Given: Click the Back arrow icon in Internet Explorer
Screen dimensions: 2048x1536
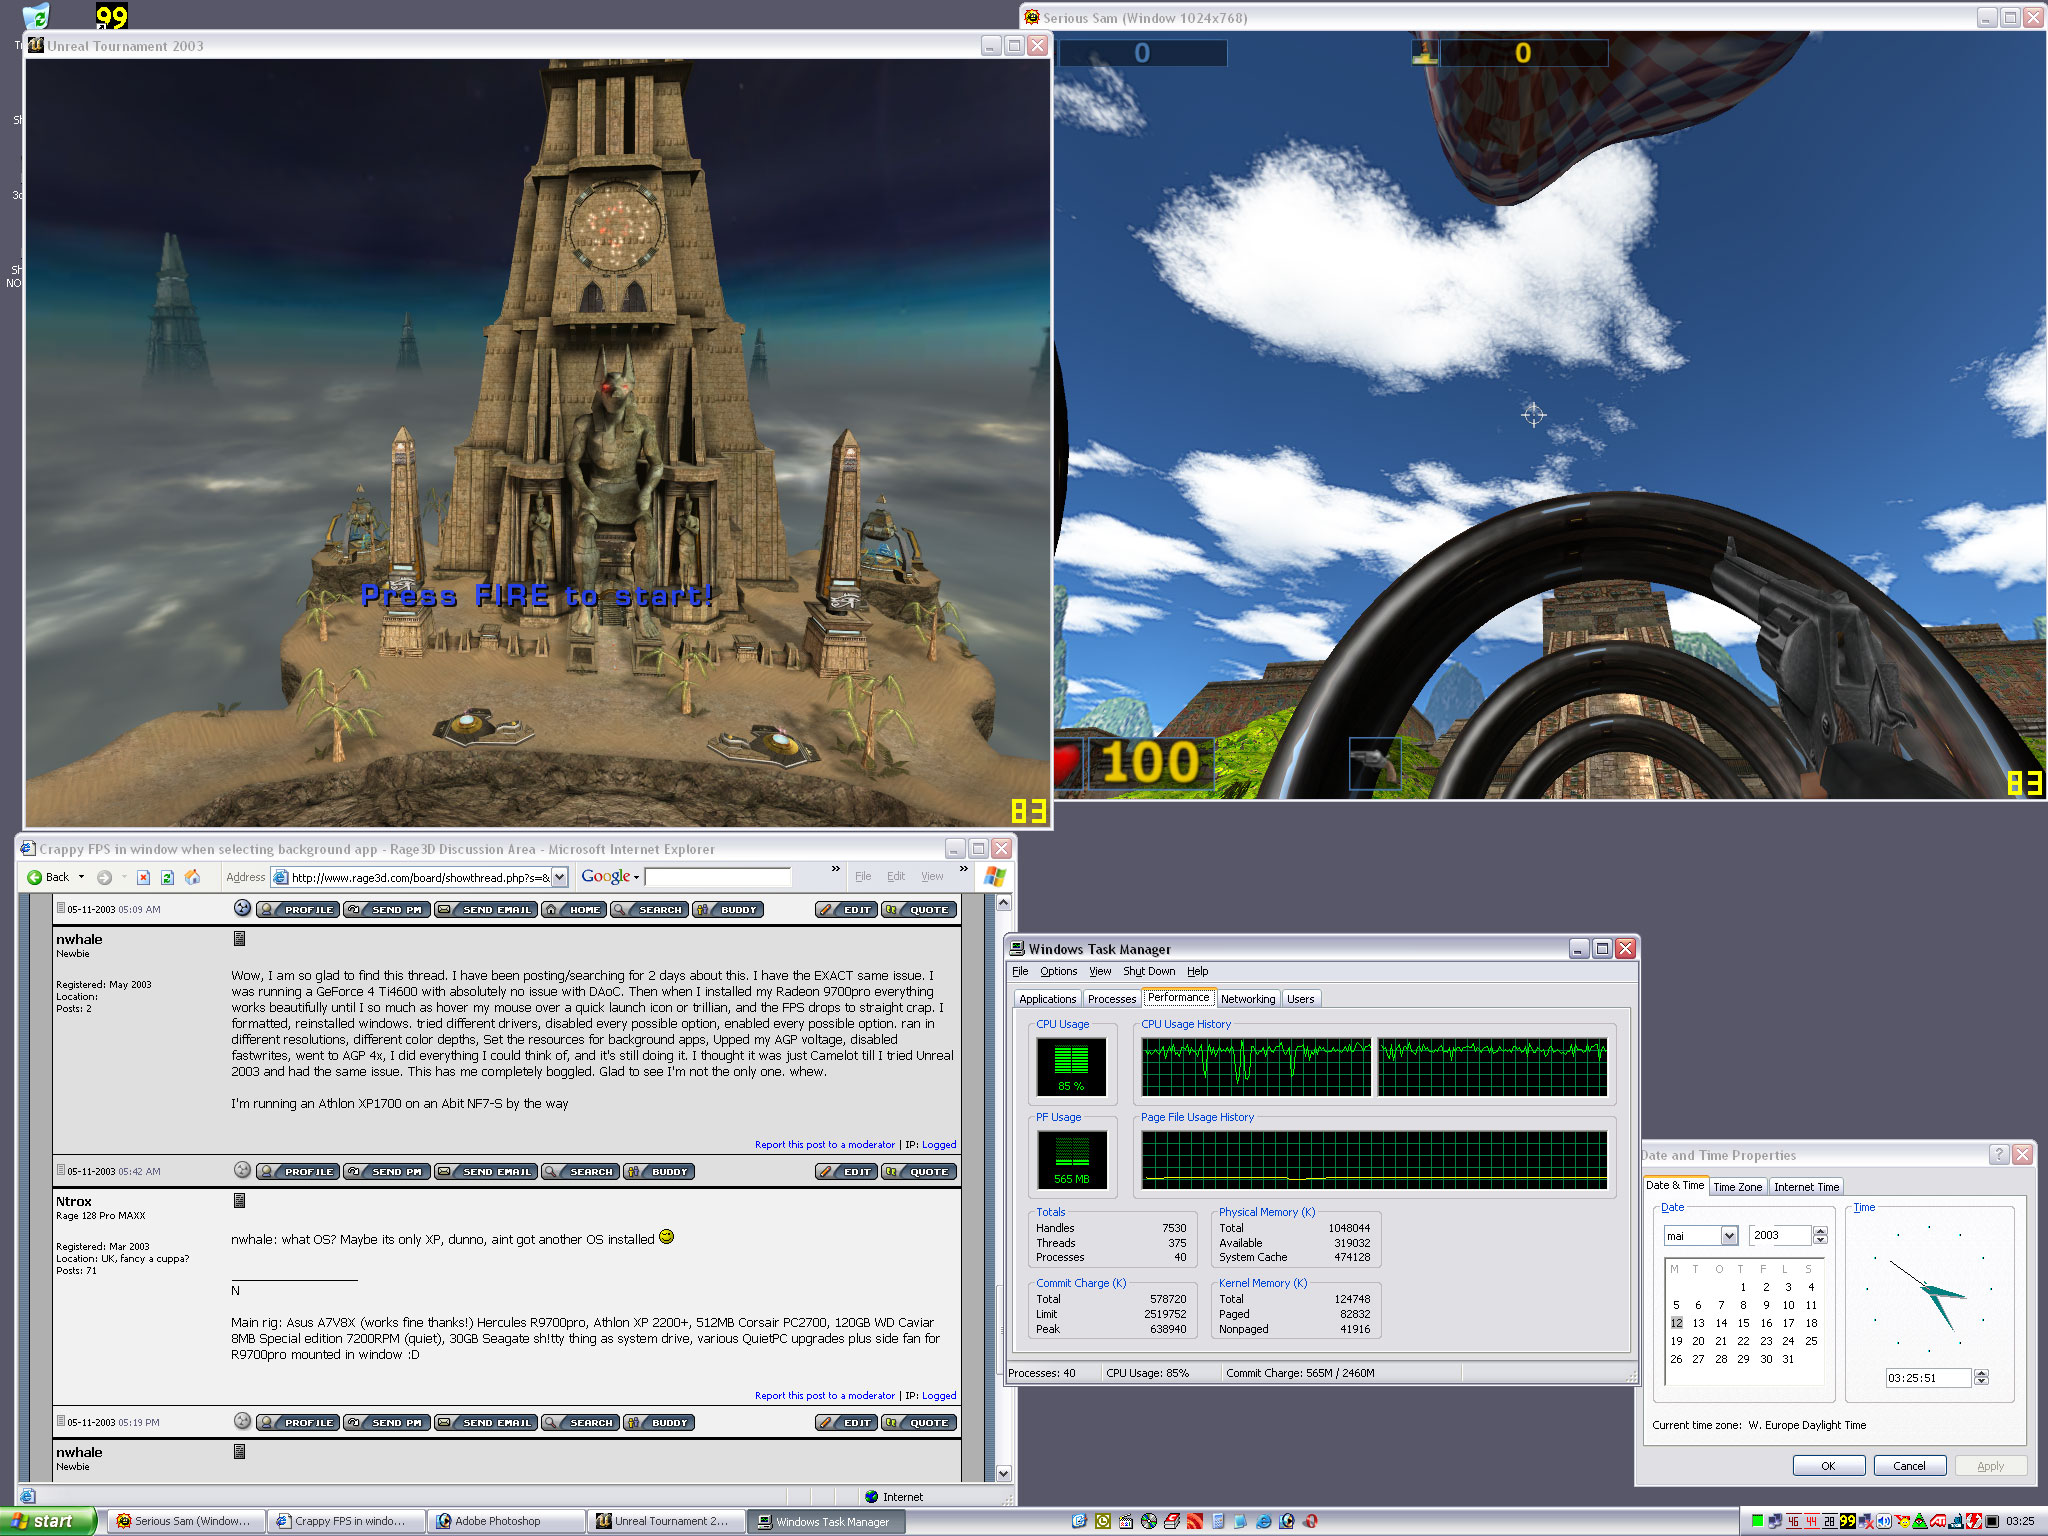Looking at the screenshot, I should [x=35, y=877].
